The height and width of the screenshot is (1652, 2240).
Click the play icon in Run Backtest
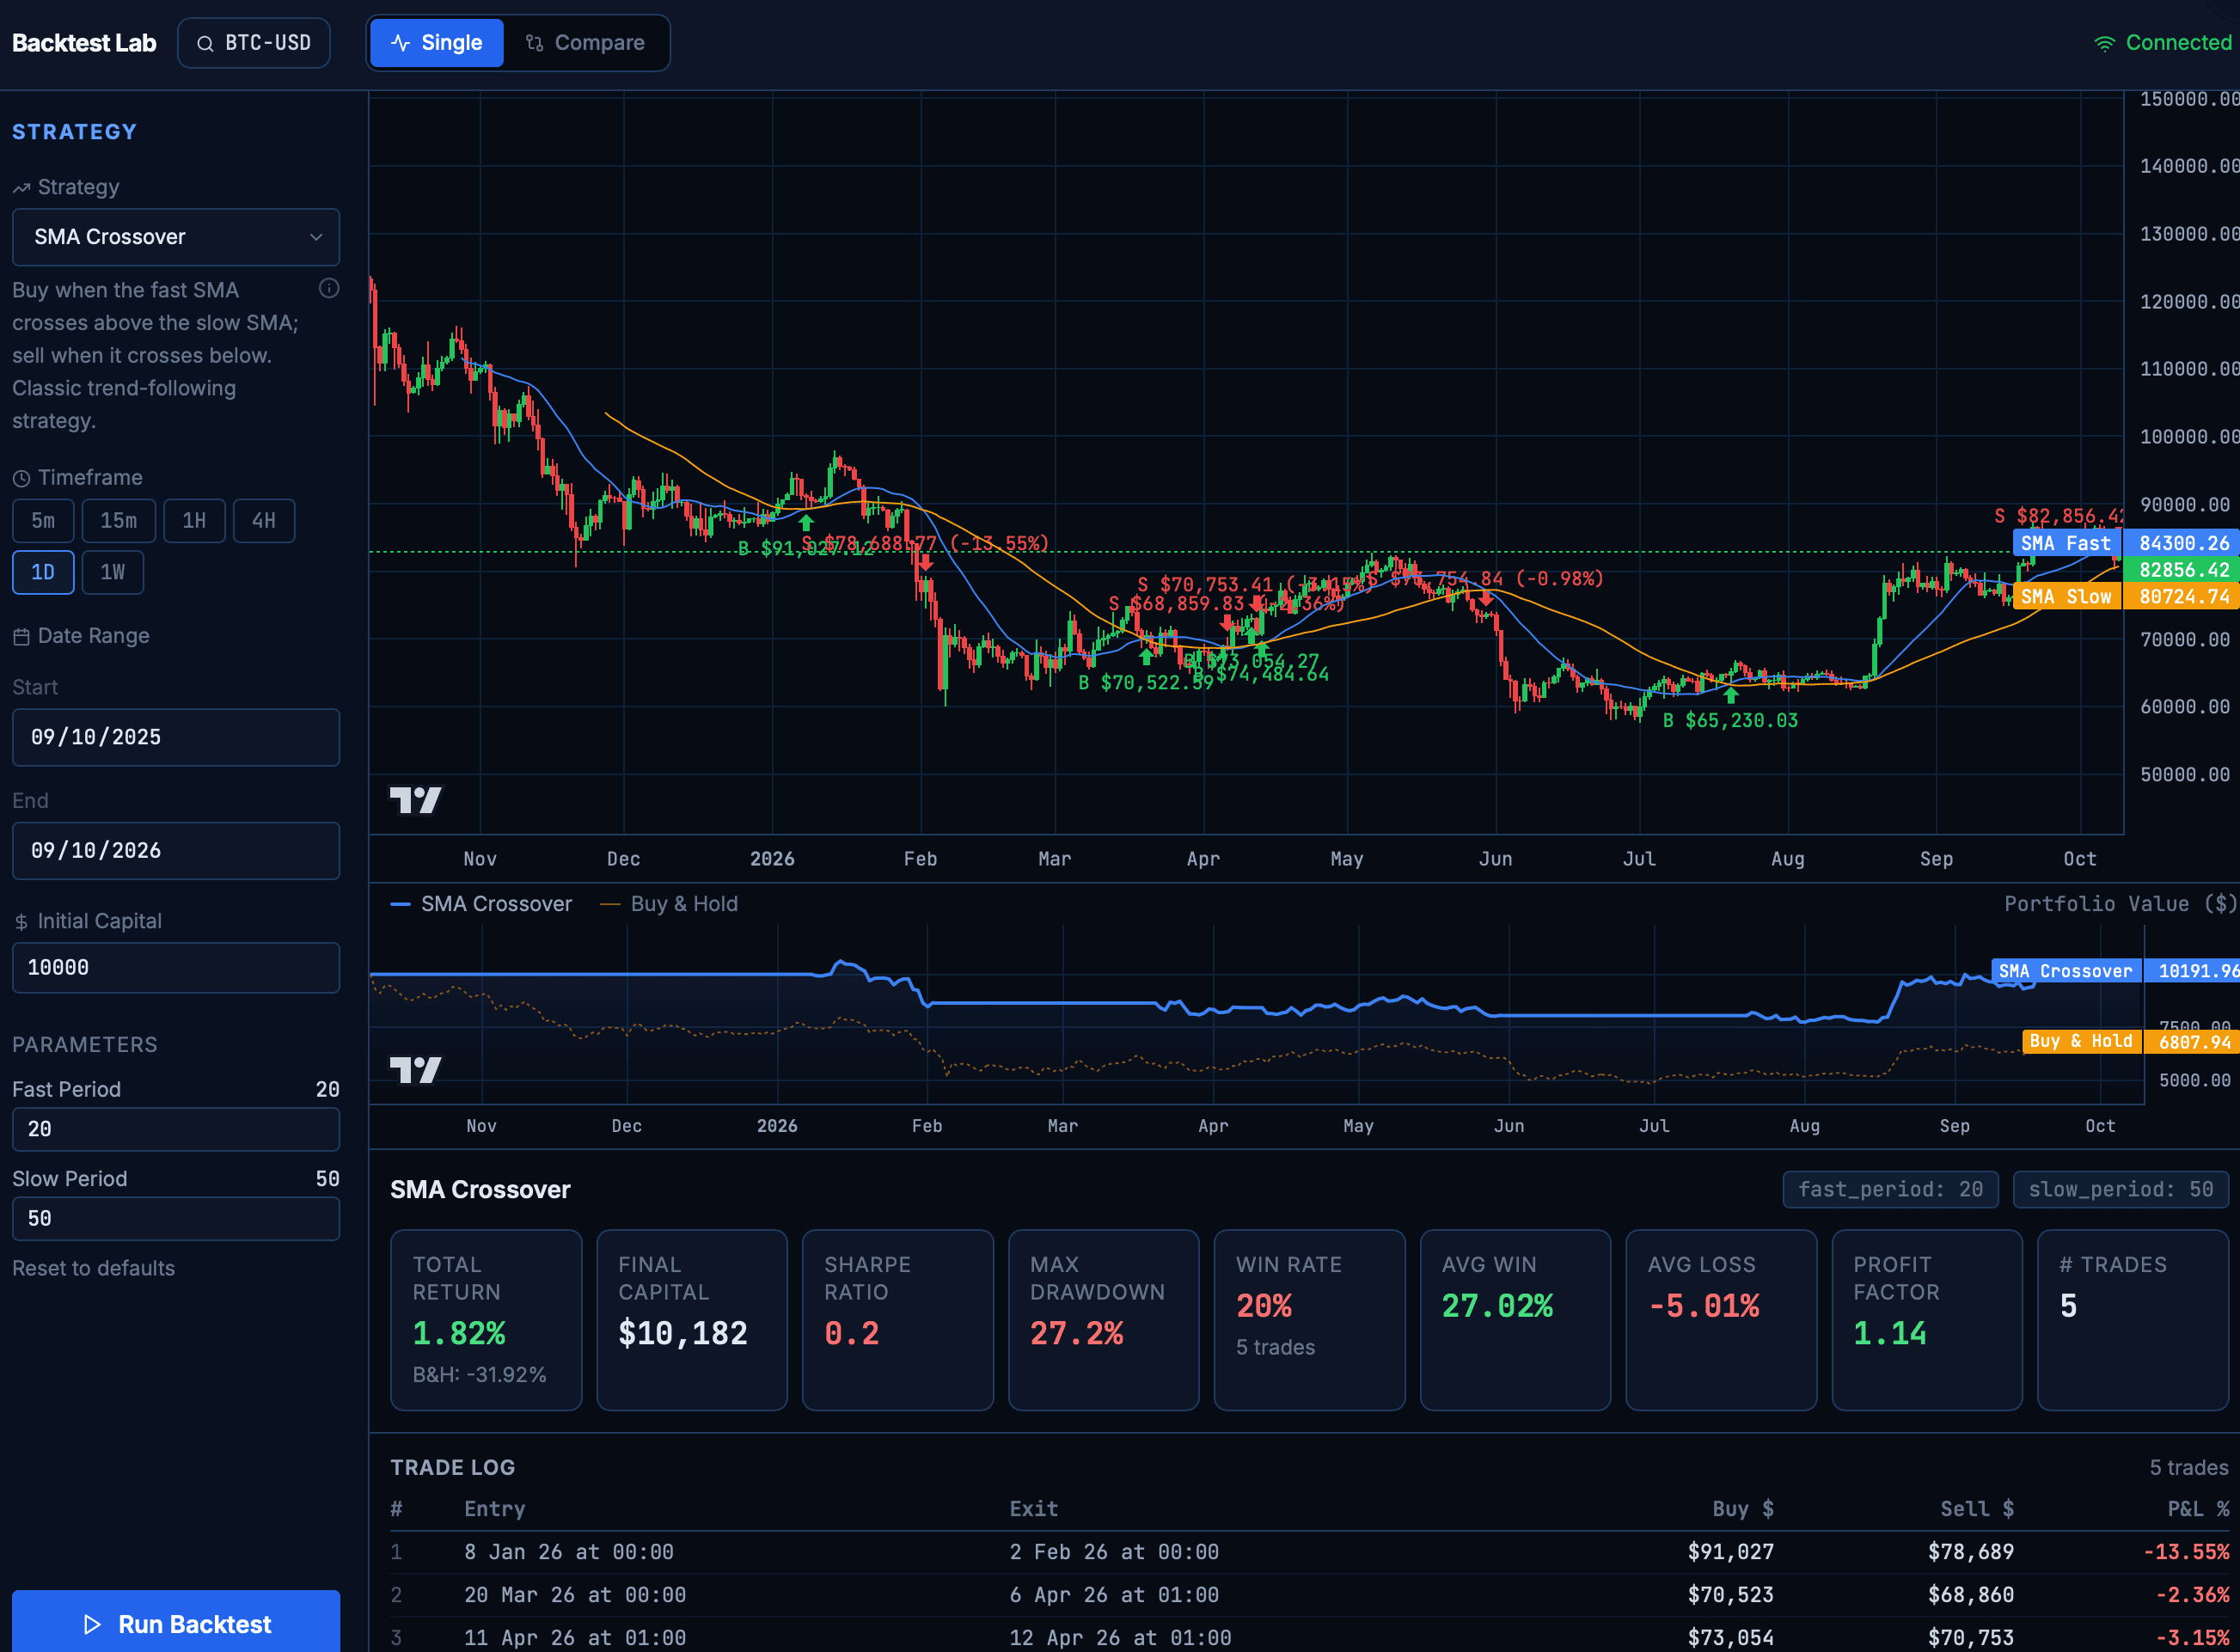92,1624
